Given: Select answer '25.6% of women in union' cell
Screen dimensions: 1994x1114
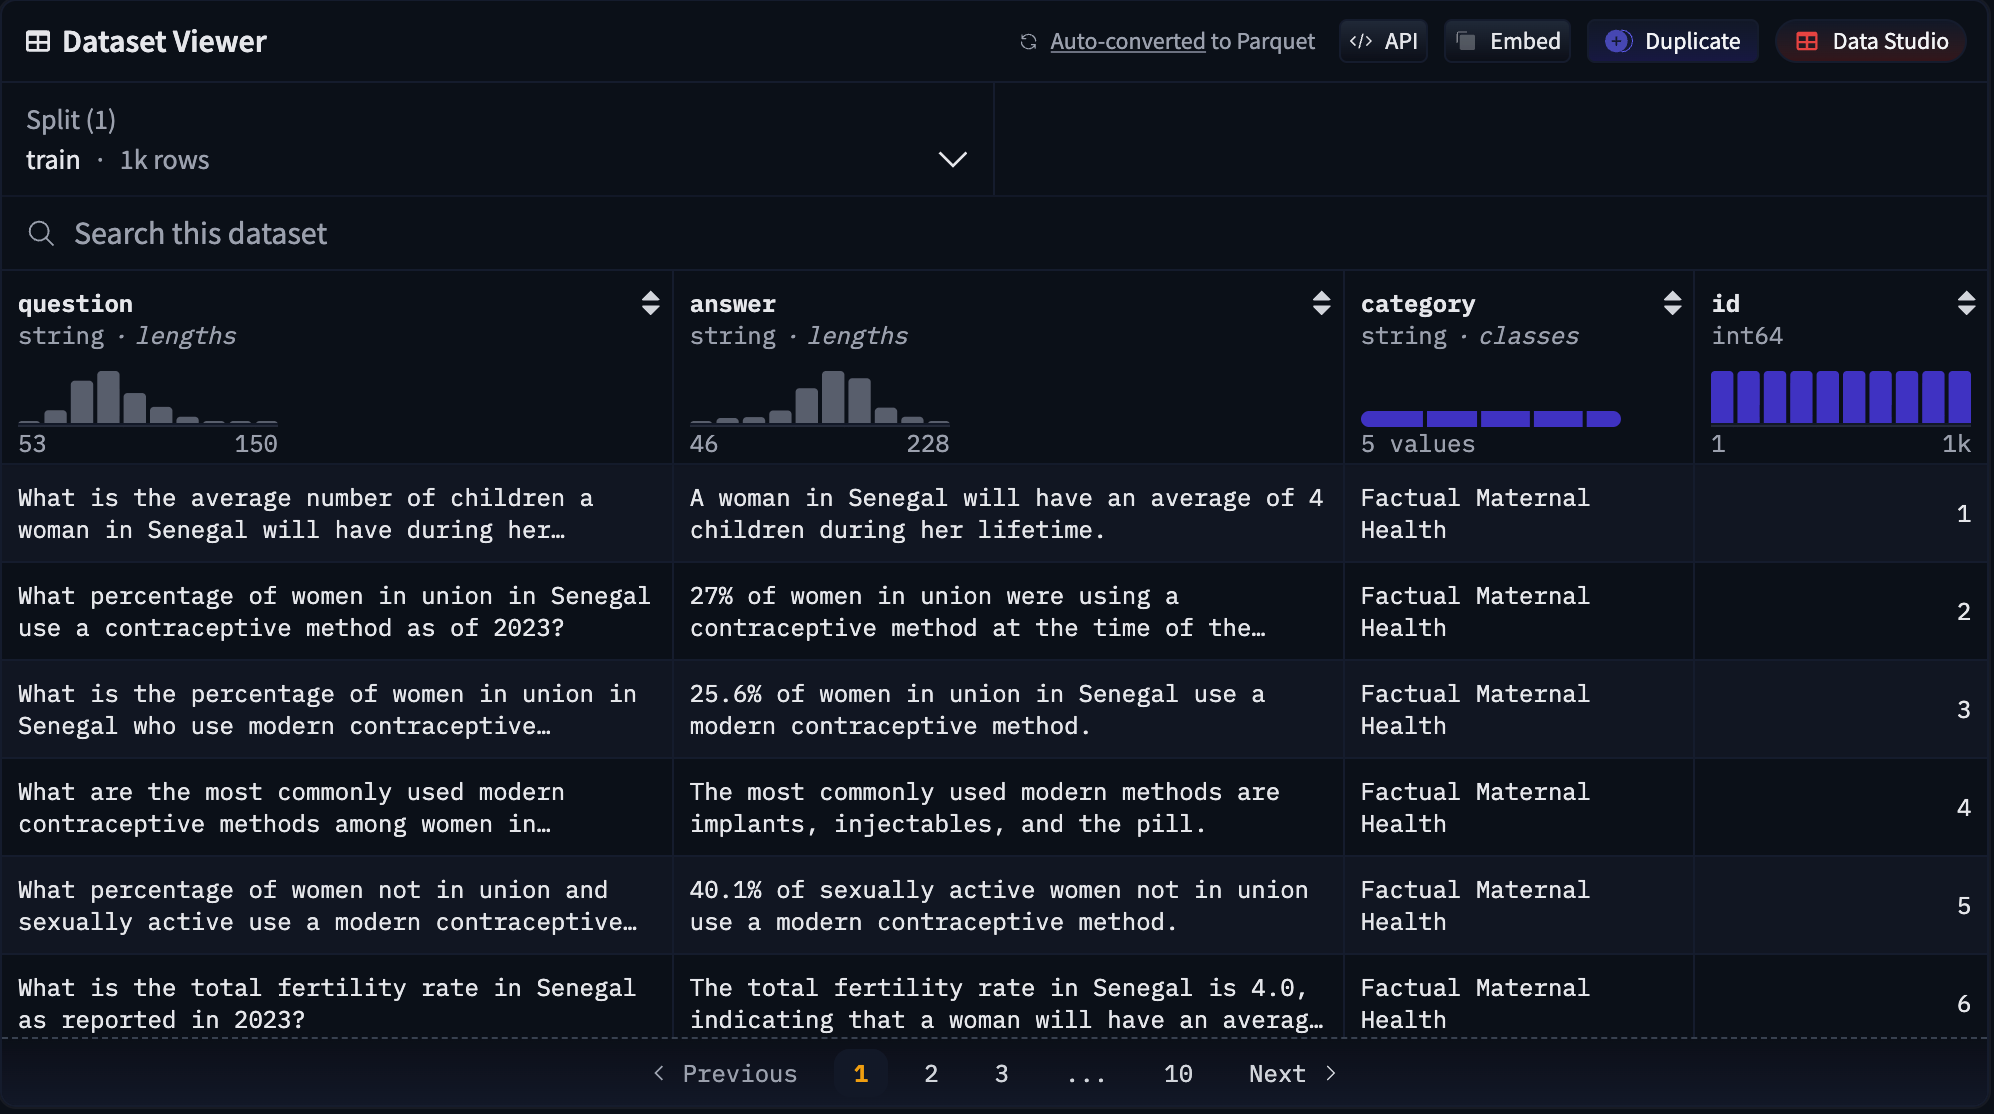Looking at the screenshot, I should [x=1009, y=710].
